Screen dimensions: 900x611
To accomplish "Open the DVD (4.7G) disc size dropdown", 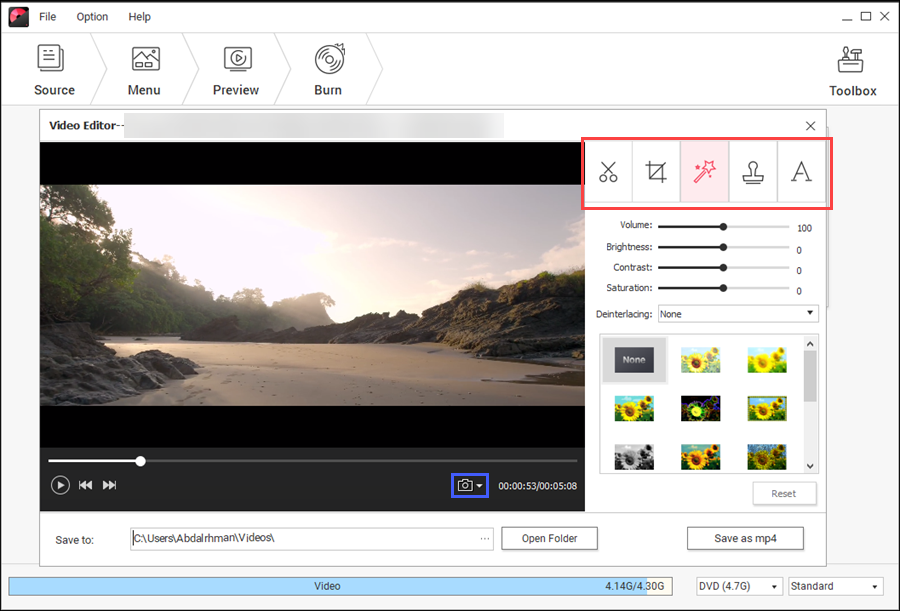I will 738,585.
